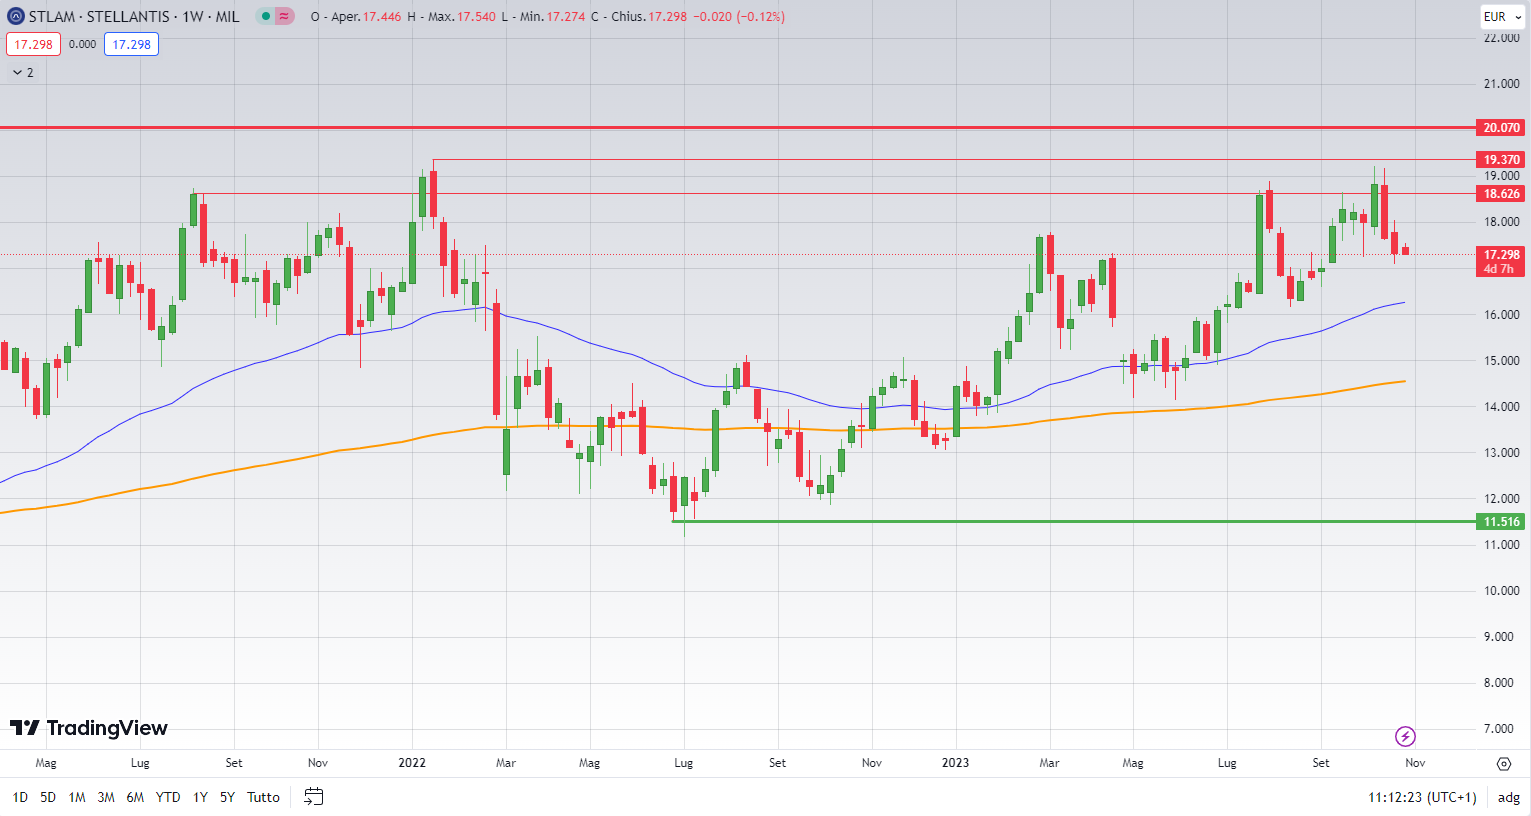Click the 2022 label on time axis

pos(412,763)
